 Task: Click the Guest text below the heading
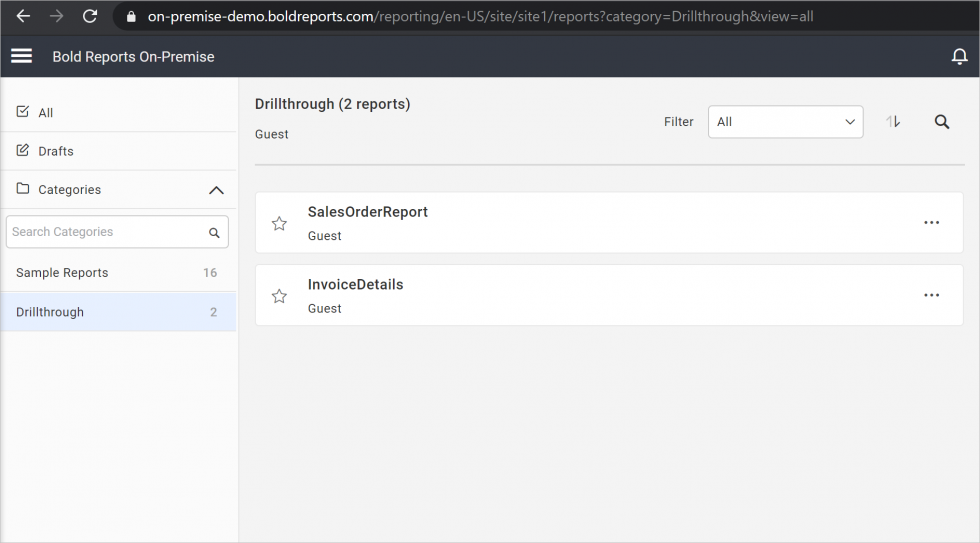272,134
